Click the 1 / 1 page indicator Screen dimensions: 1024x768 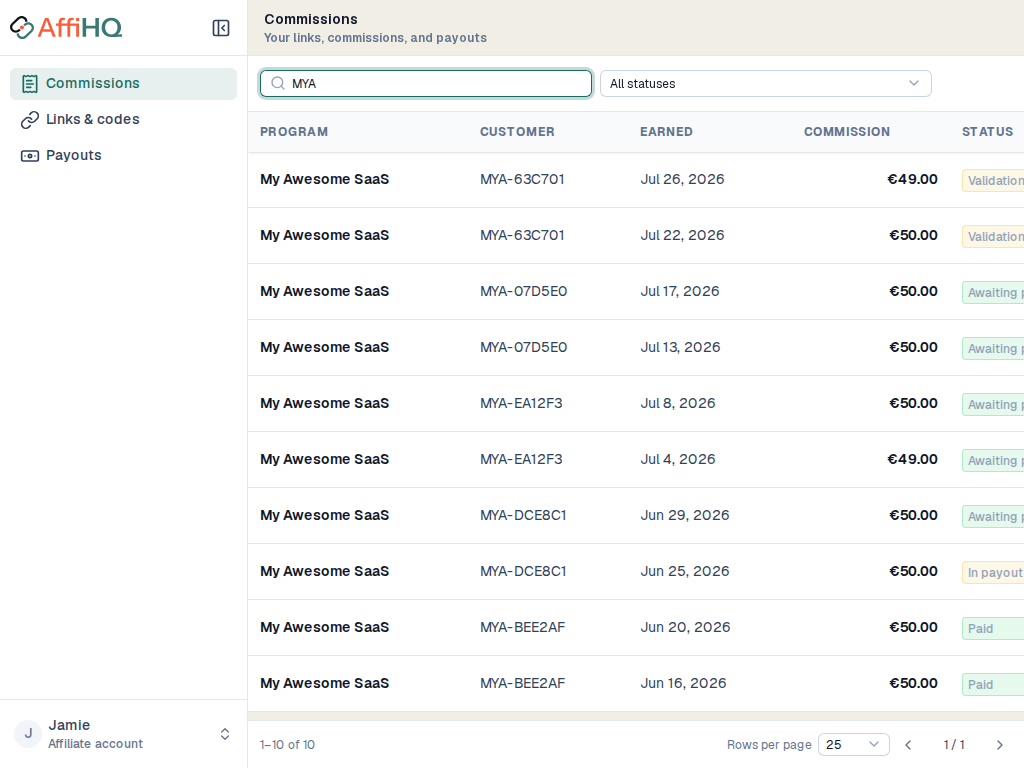954,744
